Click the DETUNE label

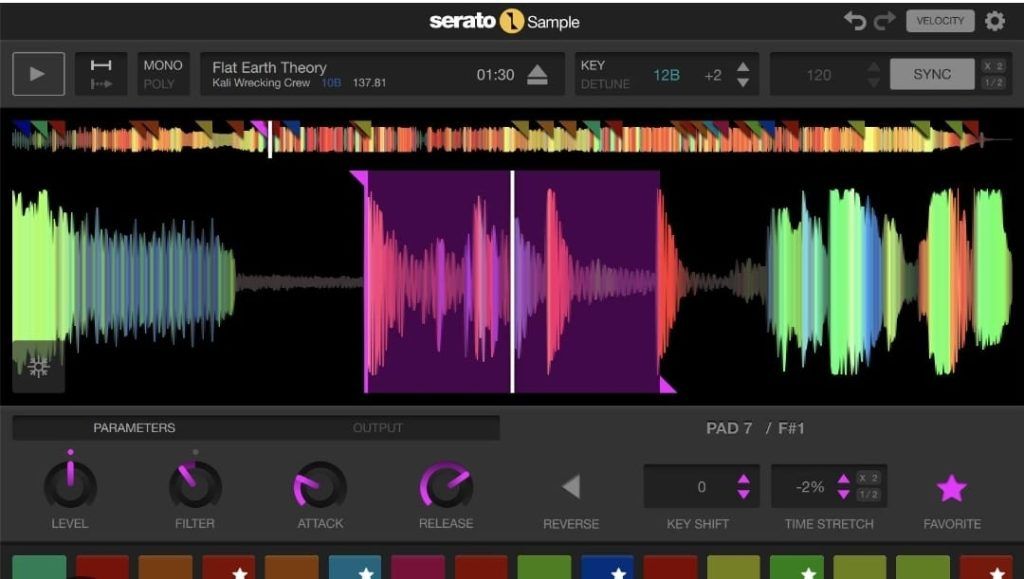605,84
